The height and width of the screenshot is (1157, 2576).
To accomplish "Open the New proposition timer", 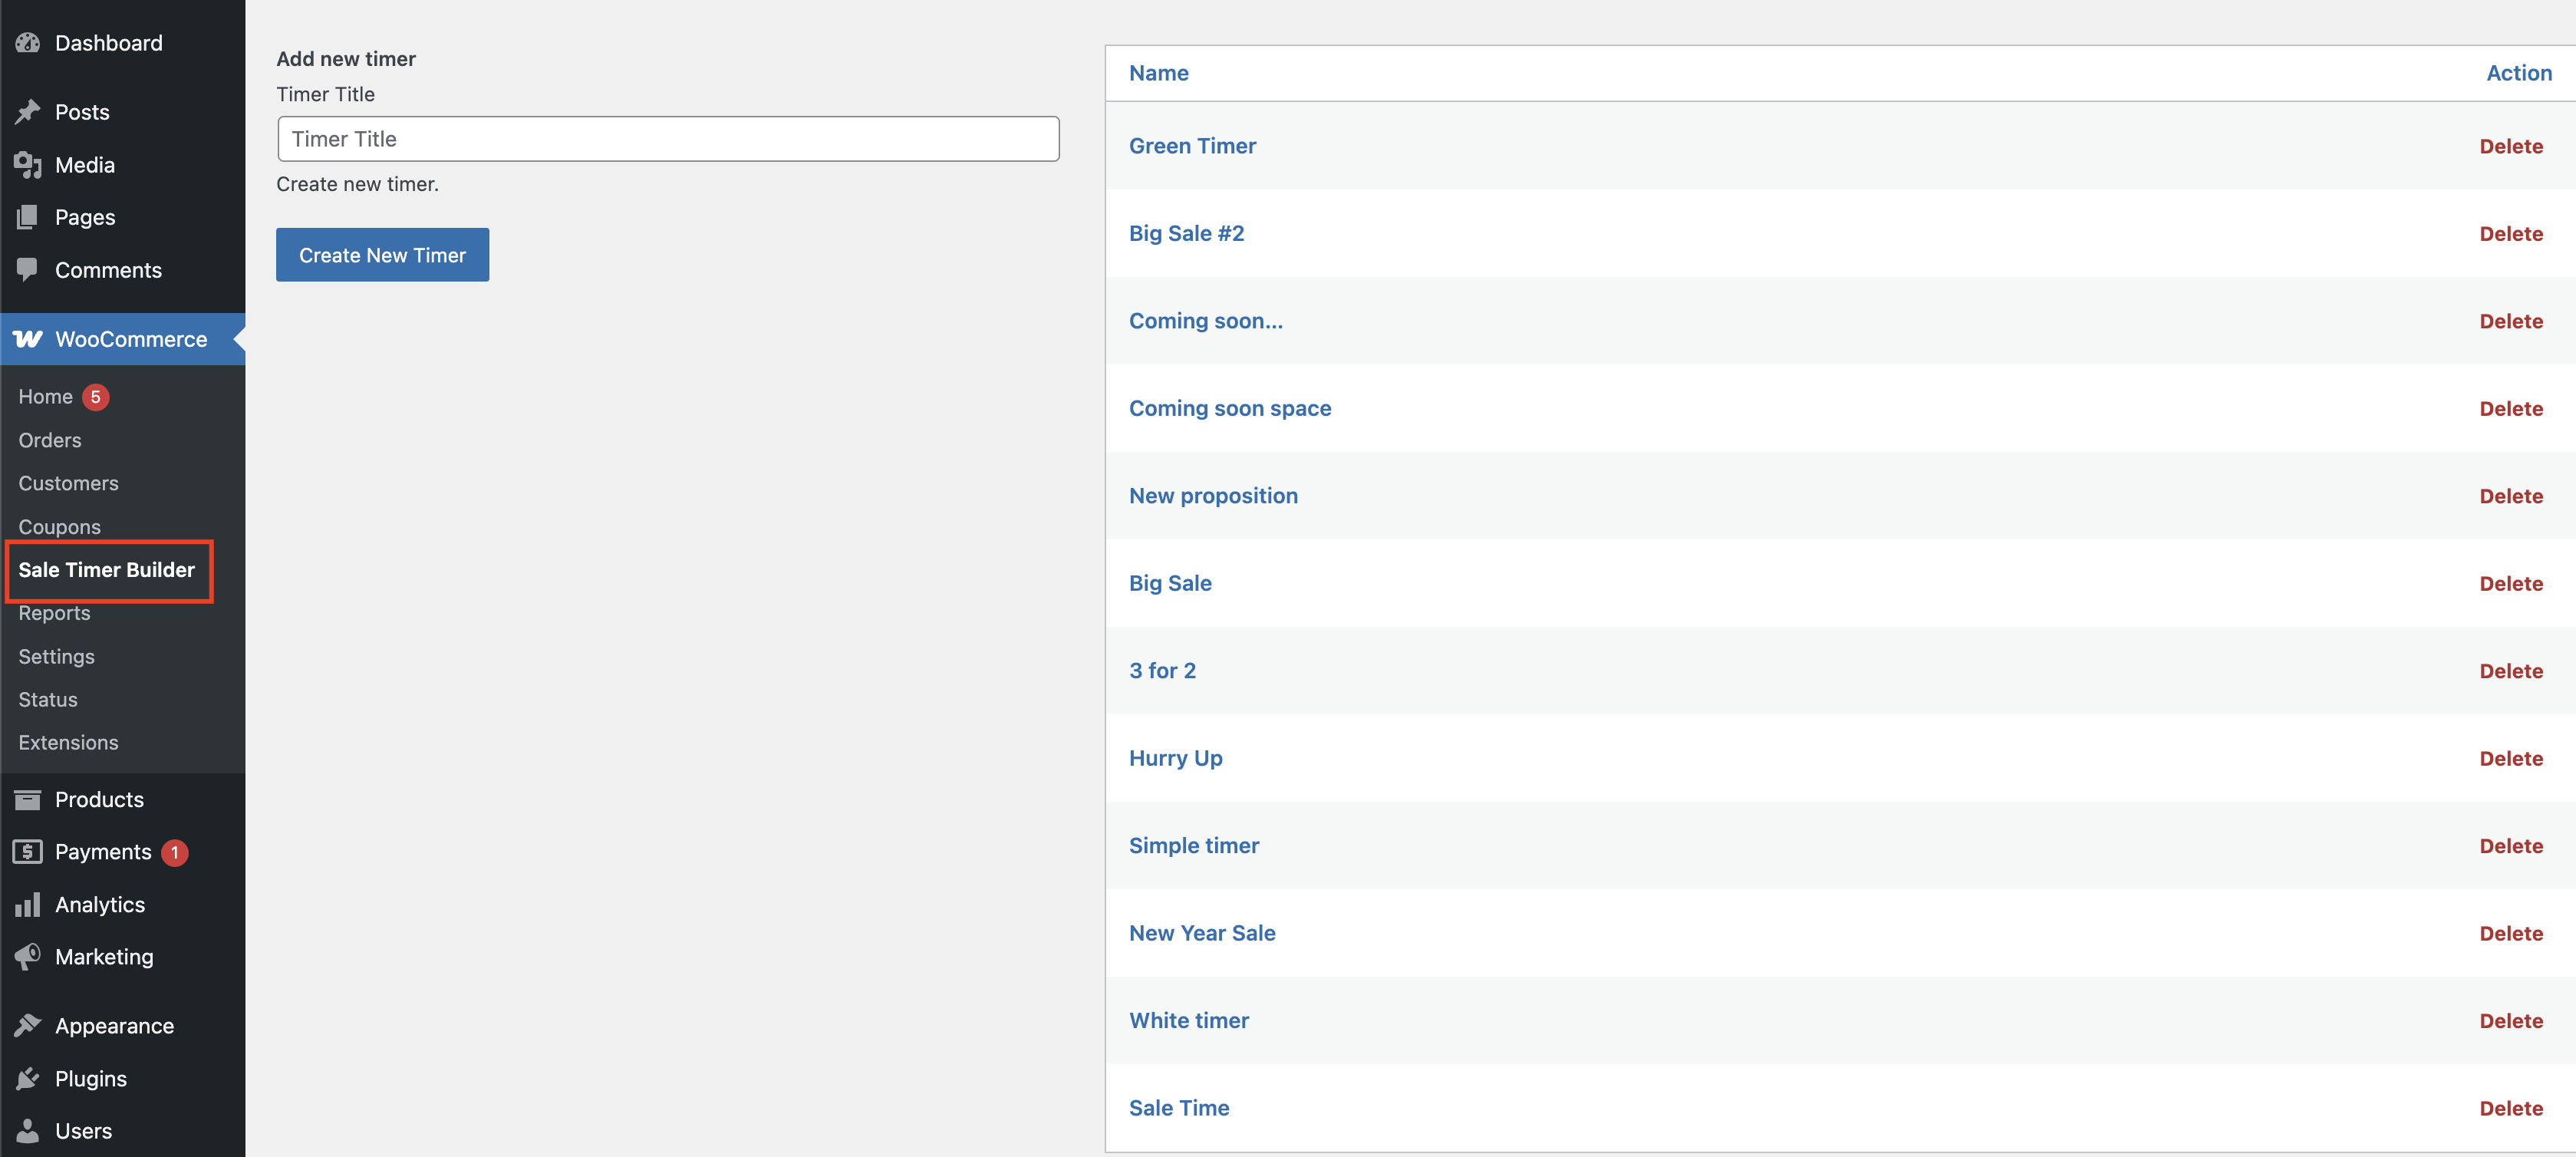I will coord(1213,496).
